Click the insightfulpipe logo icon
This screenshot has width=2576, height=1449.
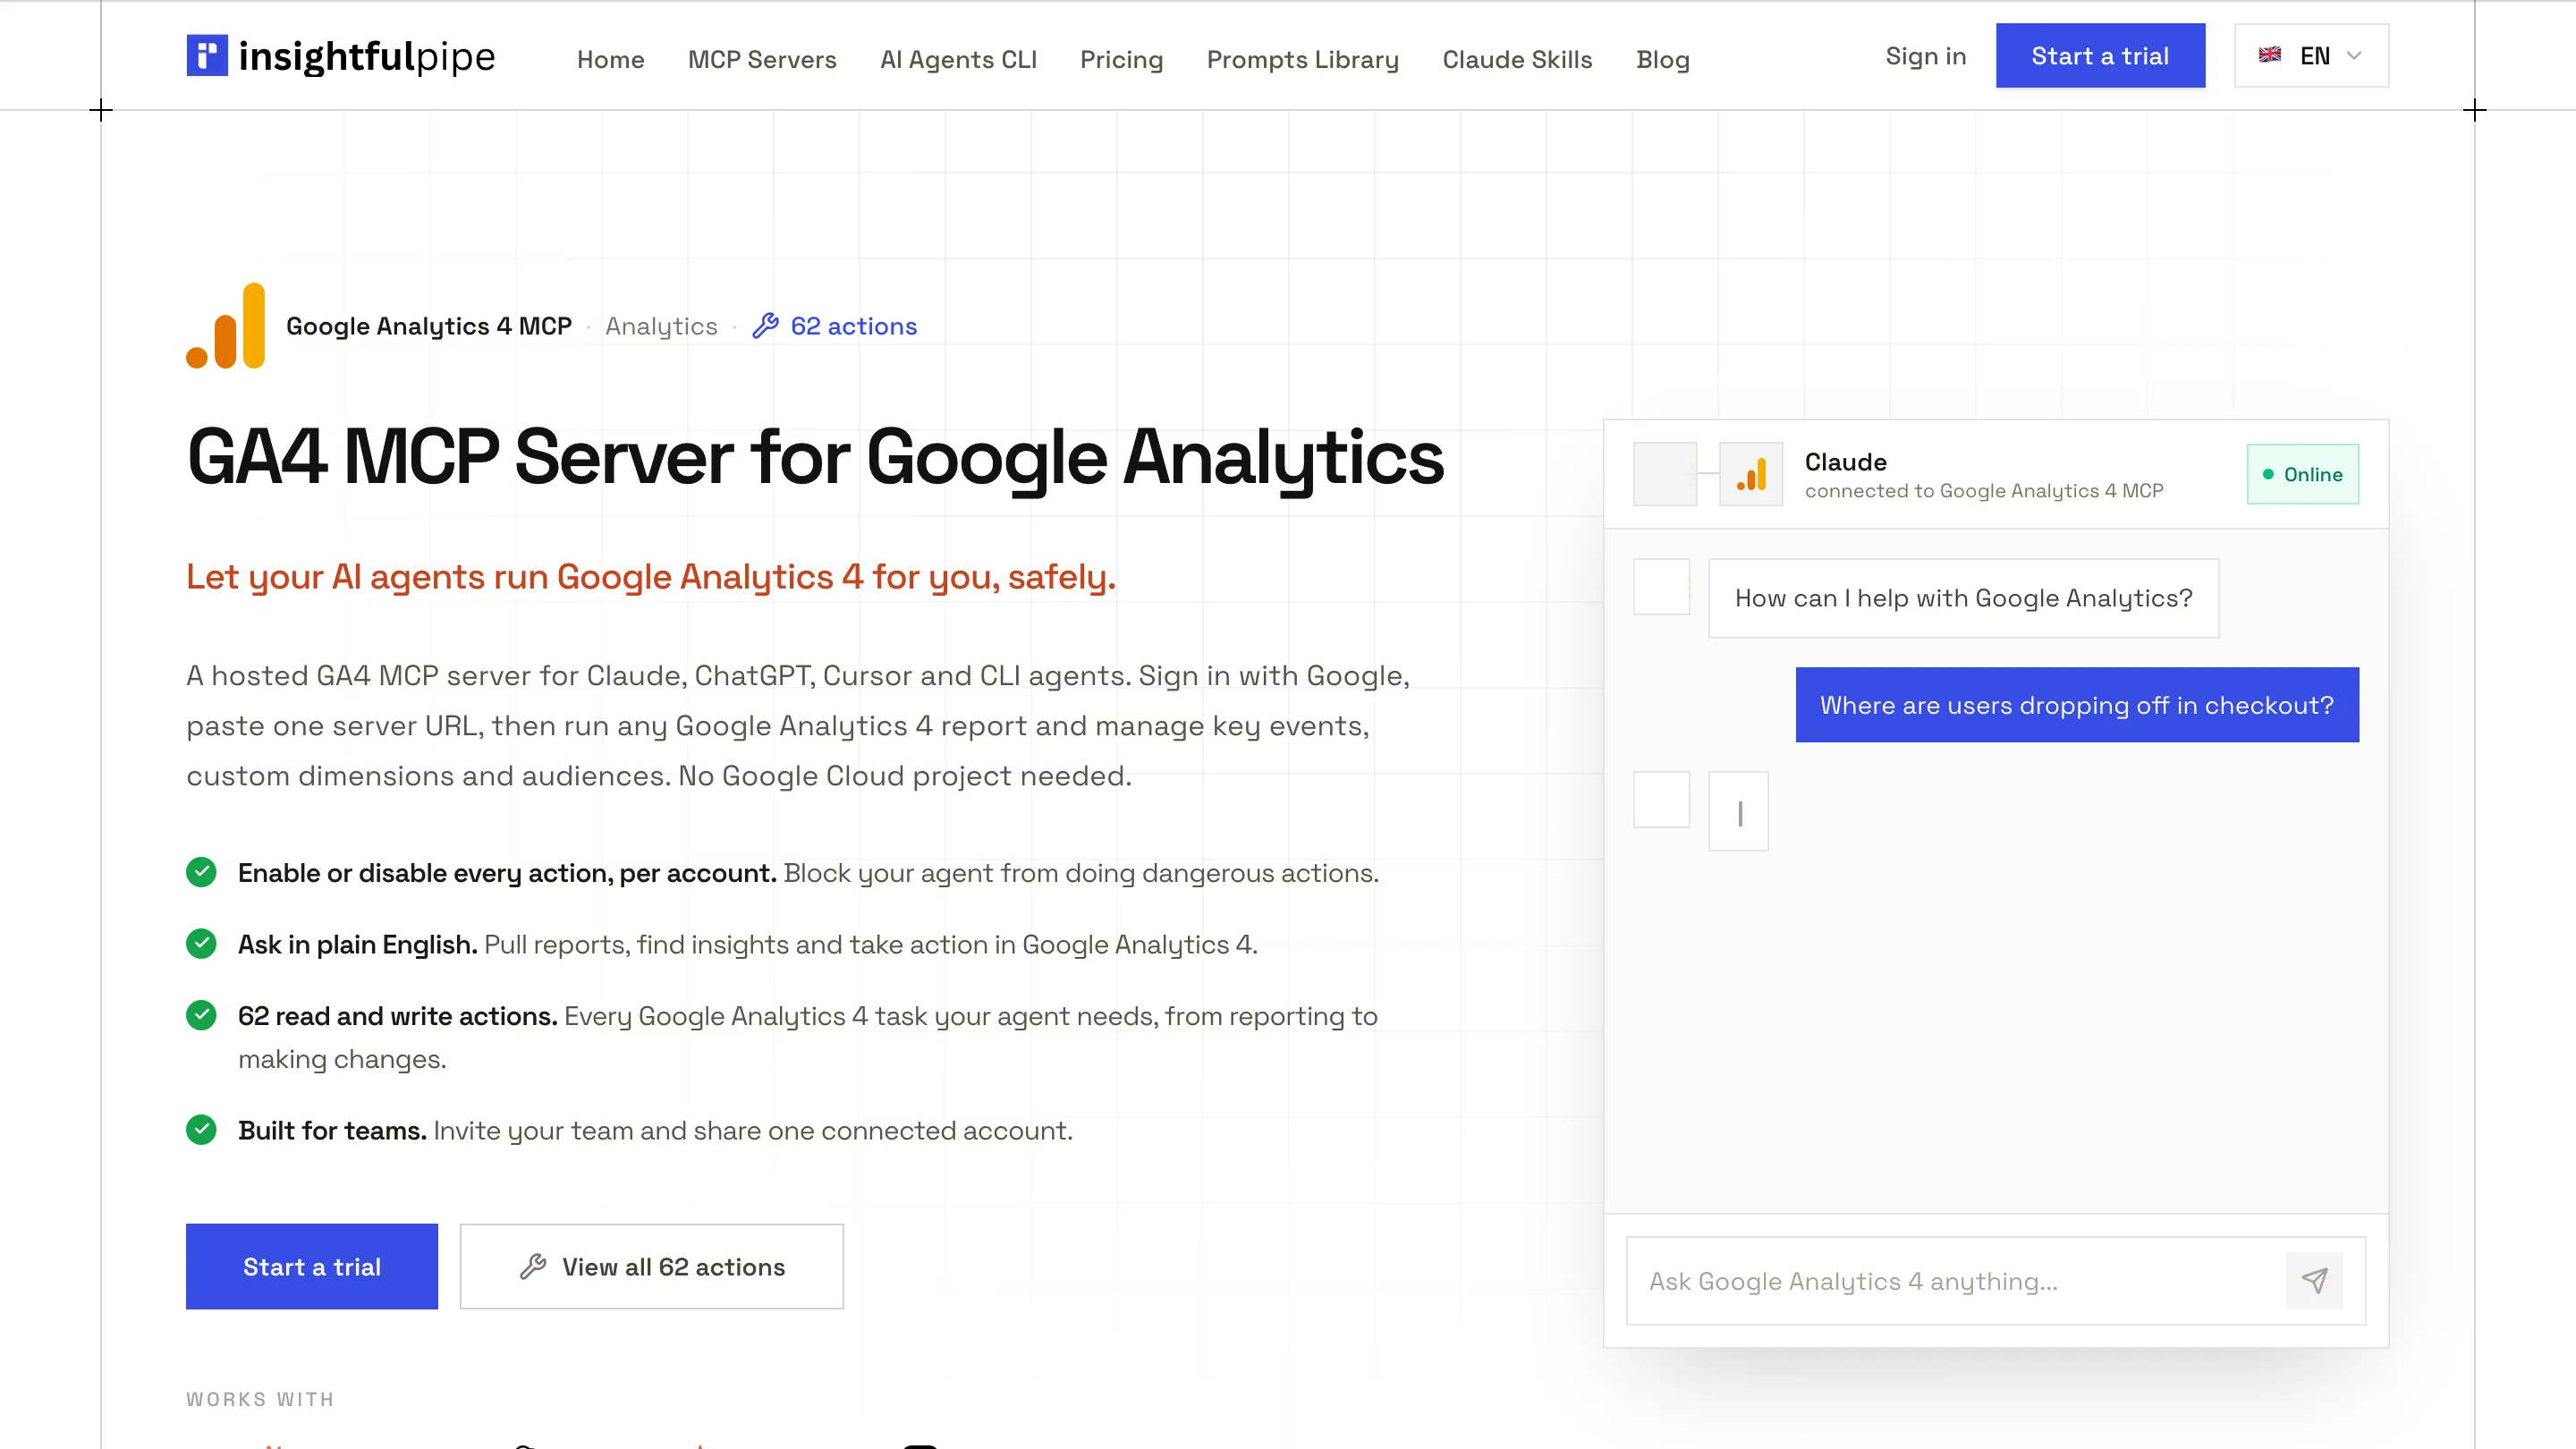click(x=207, y=56)
